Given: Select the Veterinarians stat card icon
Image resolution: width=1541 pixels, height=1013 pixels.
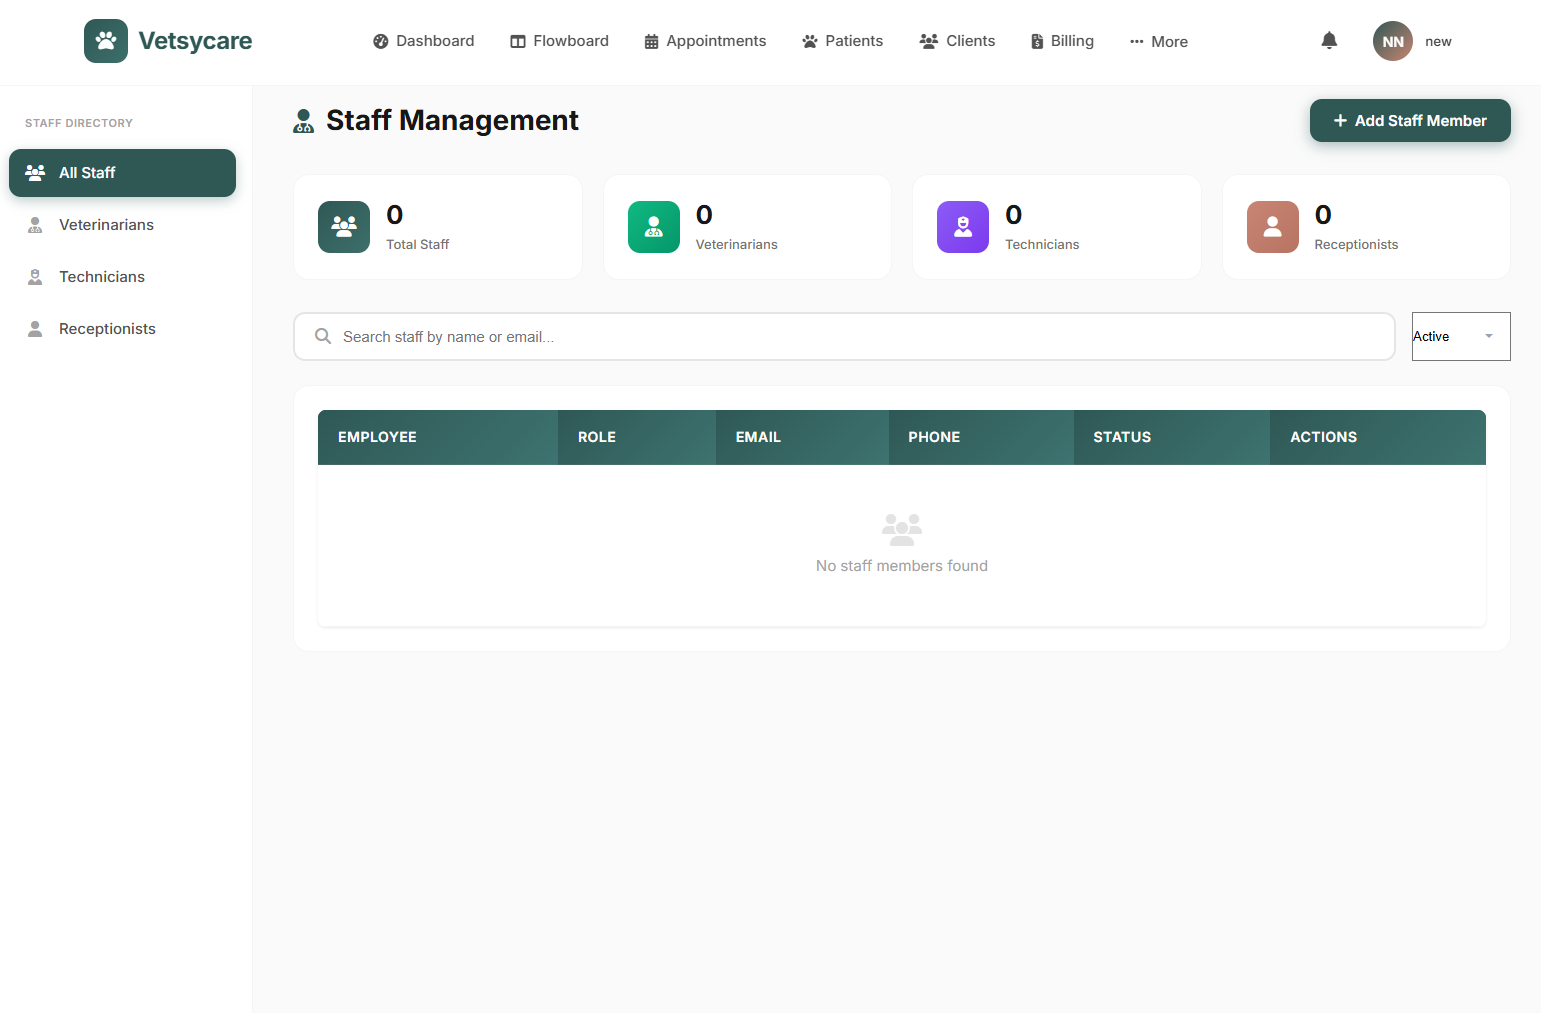Looking at the screenshot, I should 653,227.
